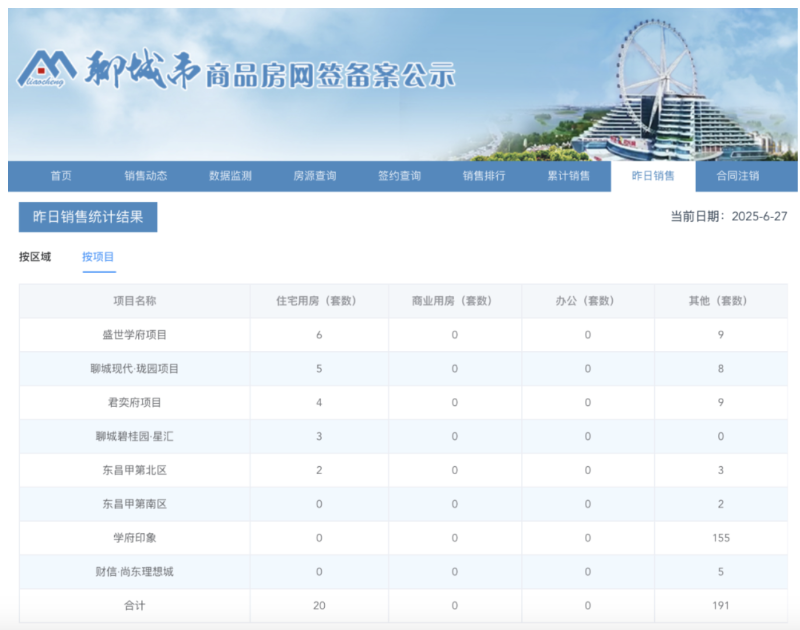Open the 房源查询 navigation item

315,175
